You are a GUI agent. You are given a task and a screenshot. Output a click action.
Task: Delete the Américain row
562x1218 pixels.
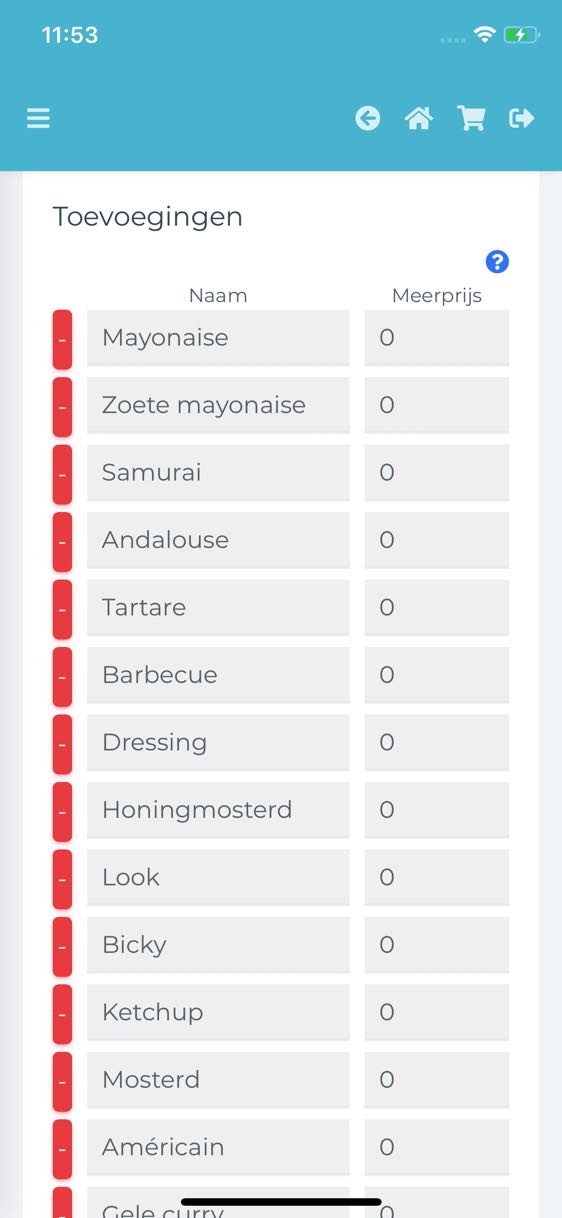[62, 1147]
